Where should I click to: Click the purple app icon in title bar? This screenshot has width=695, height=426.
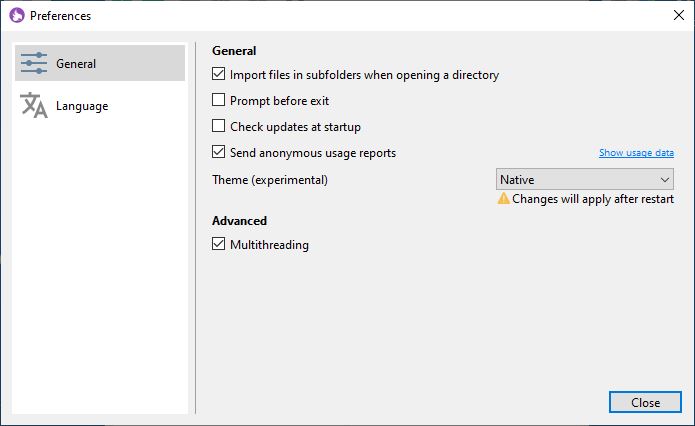[17, 16]
